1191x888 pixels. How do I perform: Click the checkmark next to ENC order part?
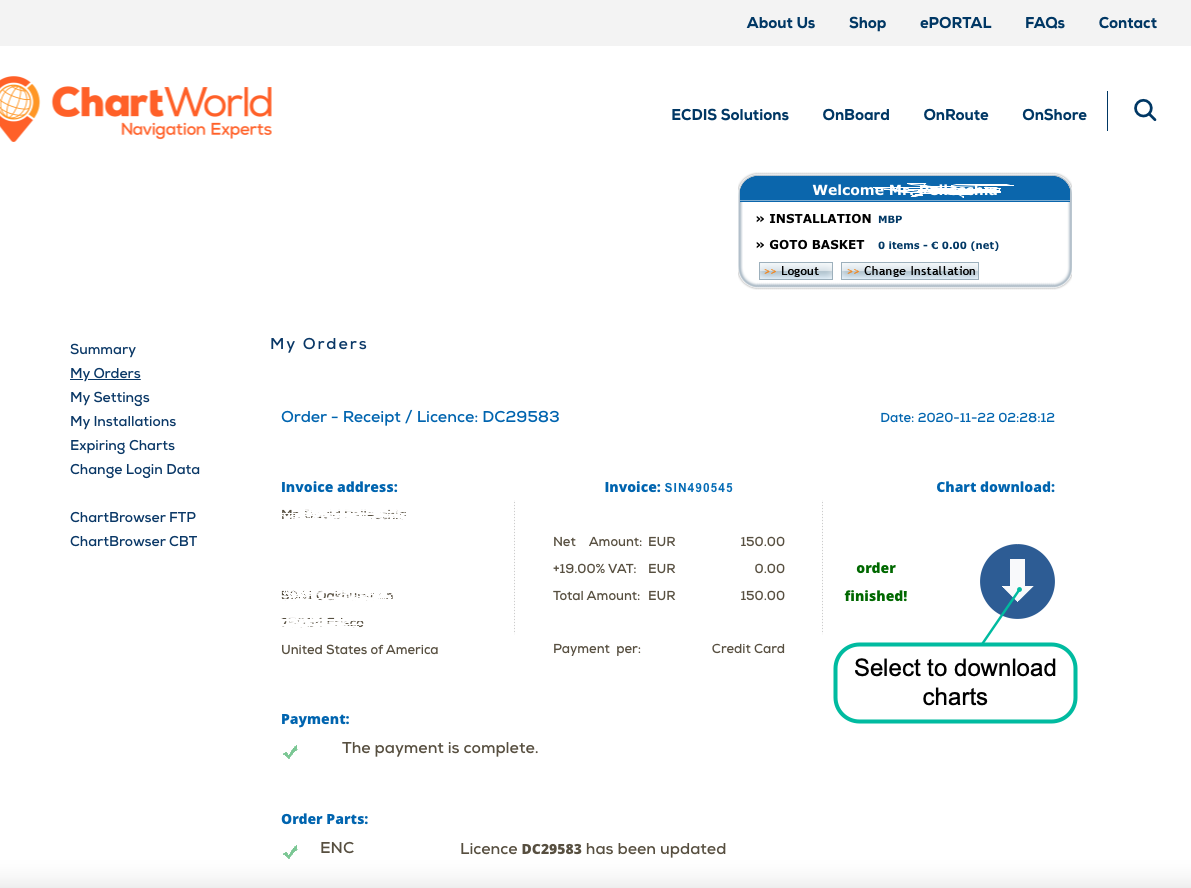290,851
